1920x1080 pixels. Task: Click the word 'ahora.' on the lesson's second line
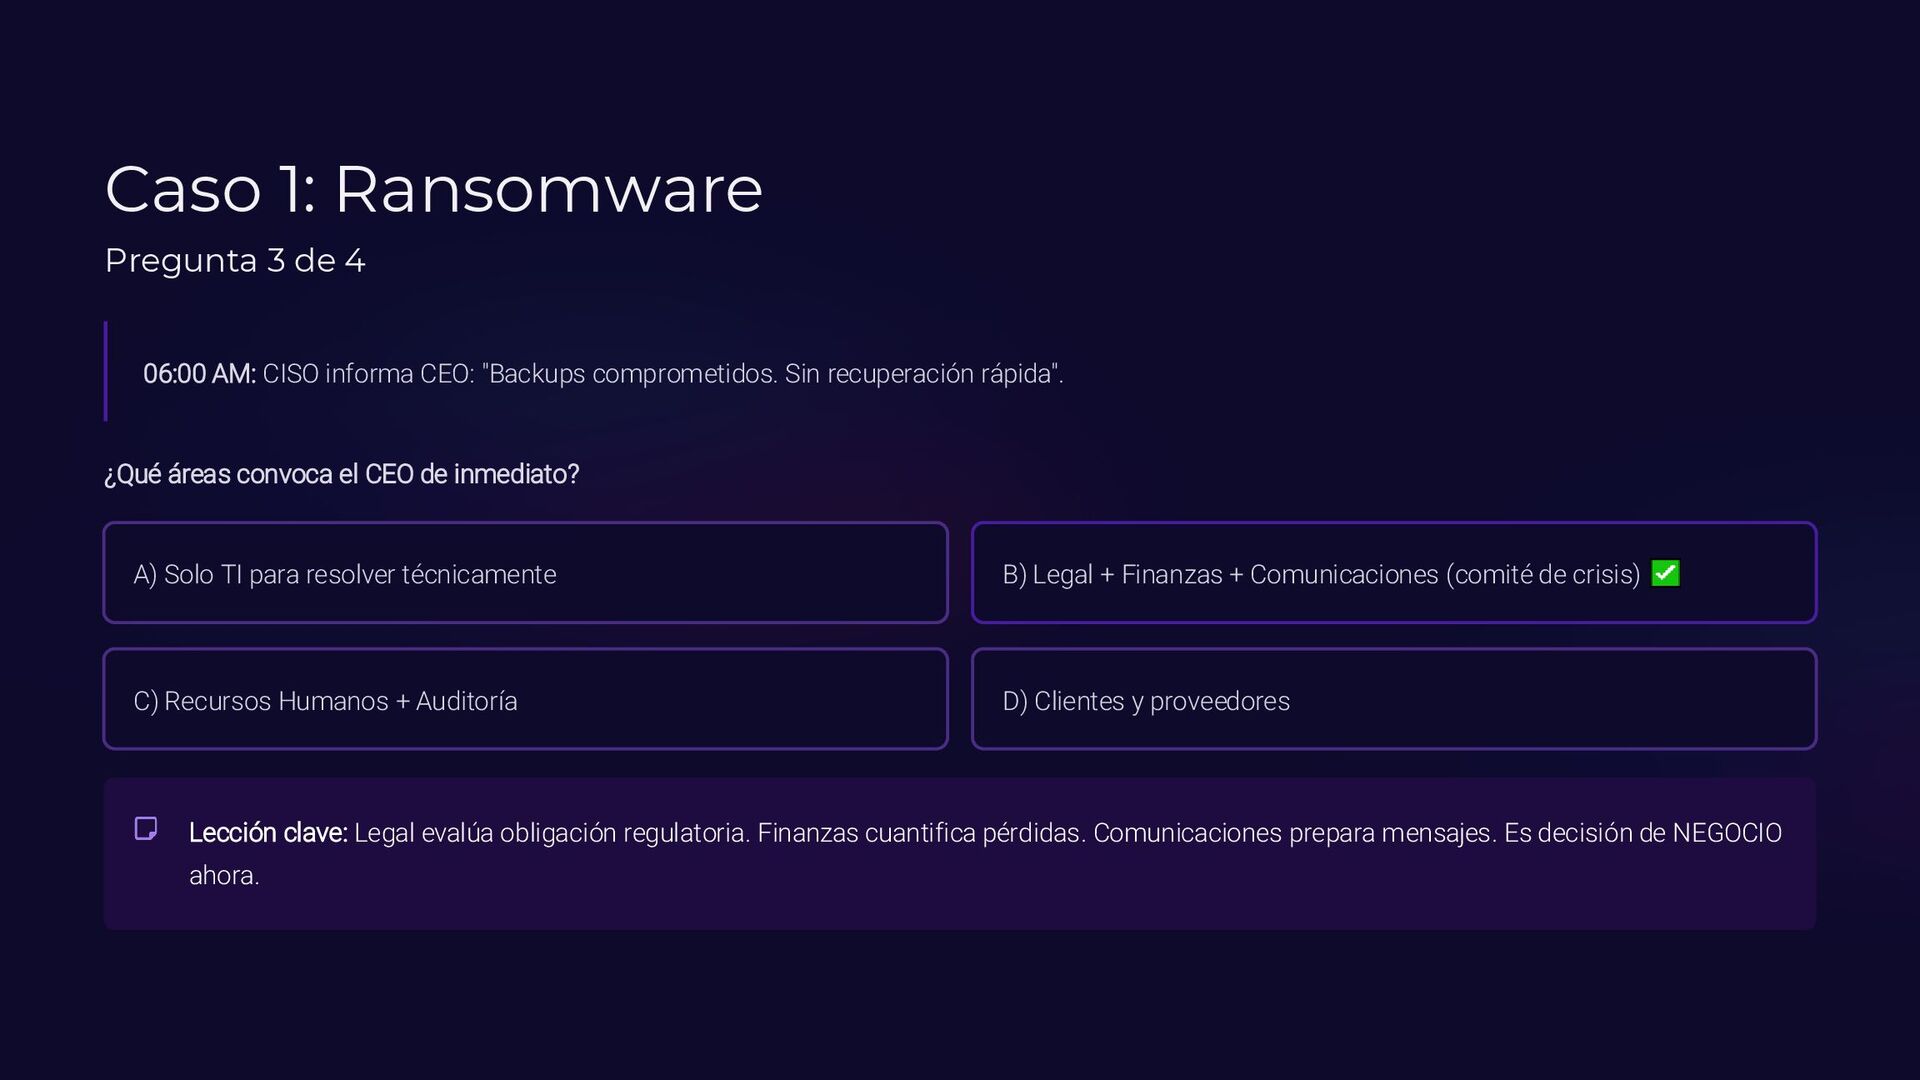tap(224, 875)
